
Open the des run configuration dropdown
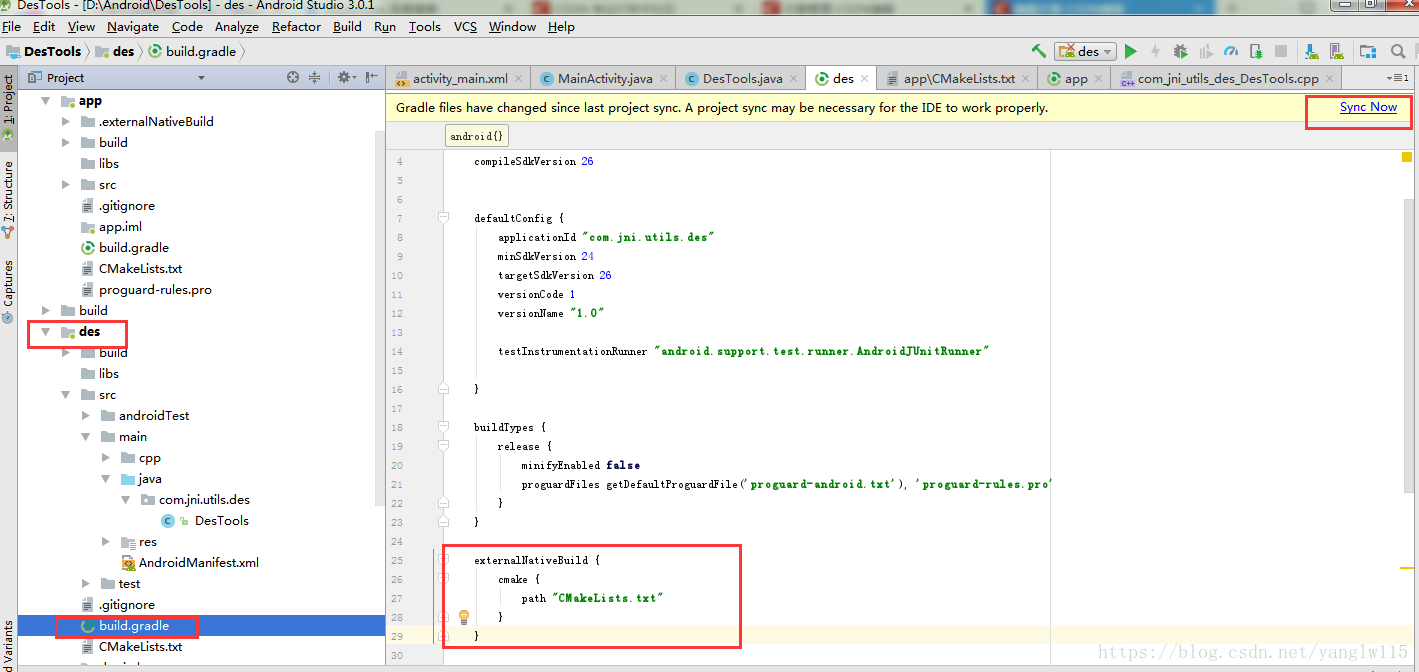[1084, 51]
